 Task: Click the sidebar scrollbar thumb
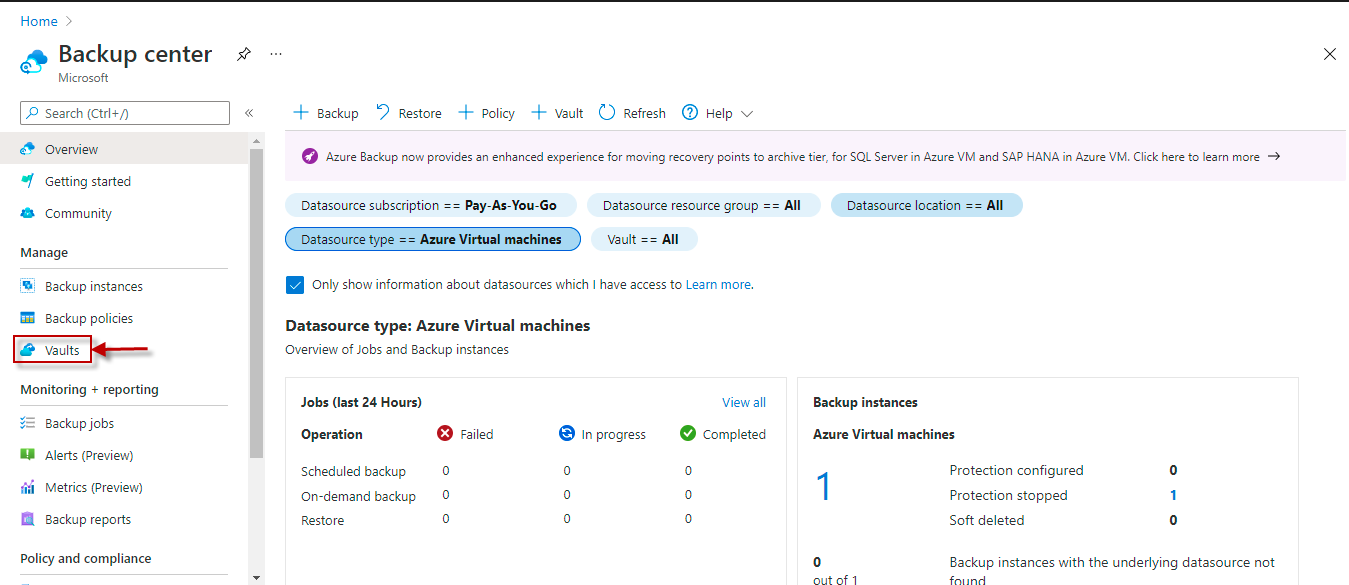[x=256, y=302]
